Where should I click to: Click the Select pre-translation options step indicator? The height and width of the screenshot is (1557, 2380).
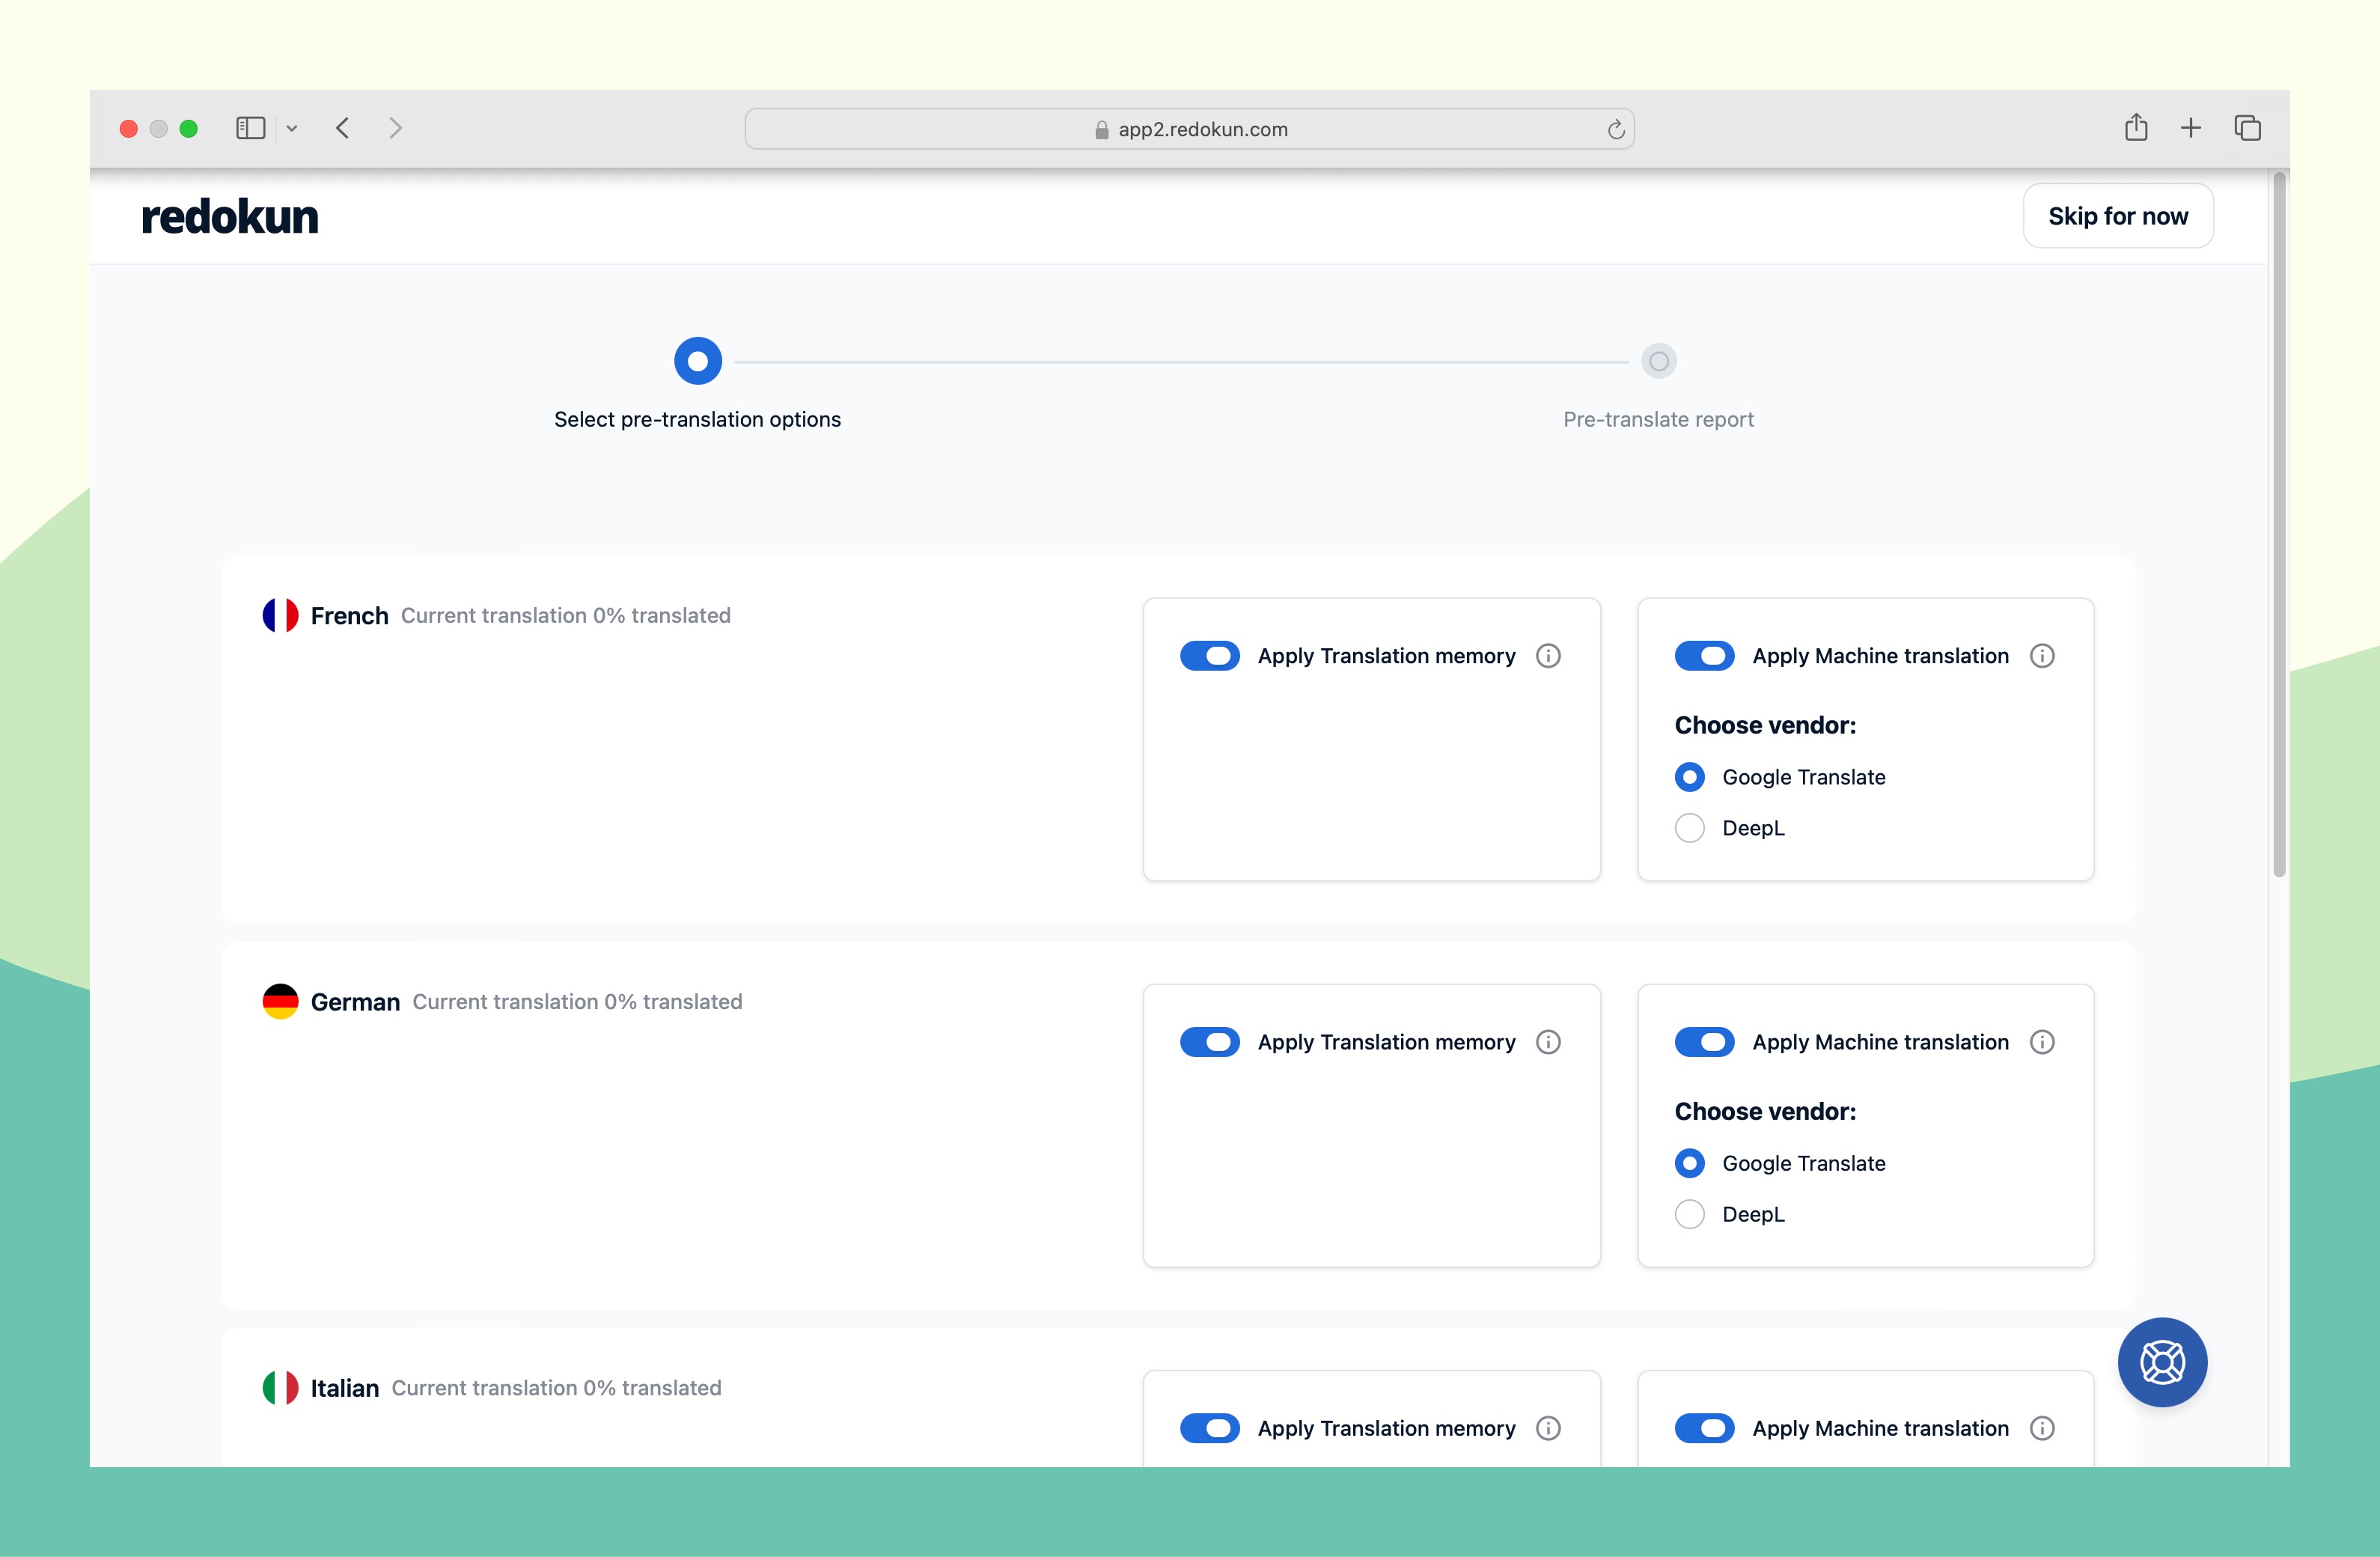coord(697,360)
